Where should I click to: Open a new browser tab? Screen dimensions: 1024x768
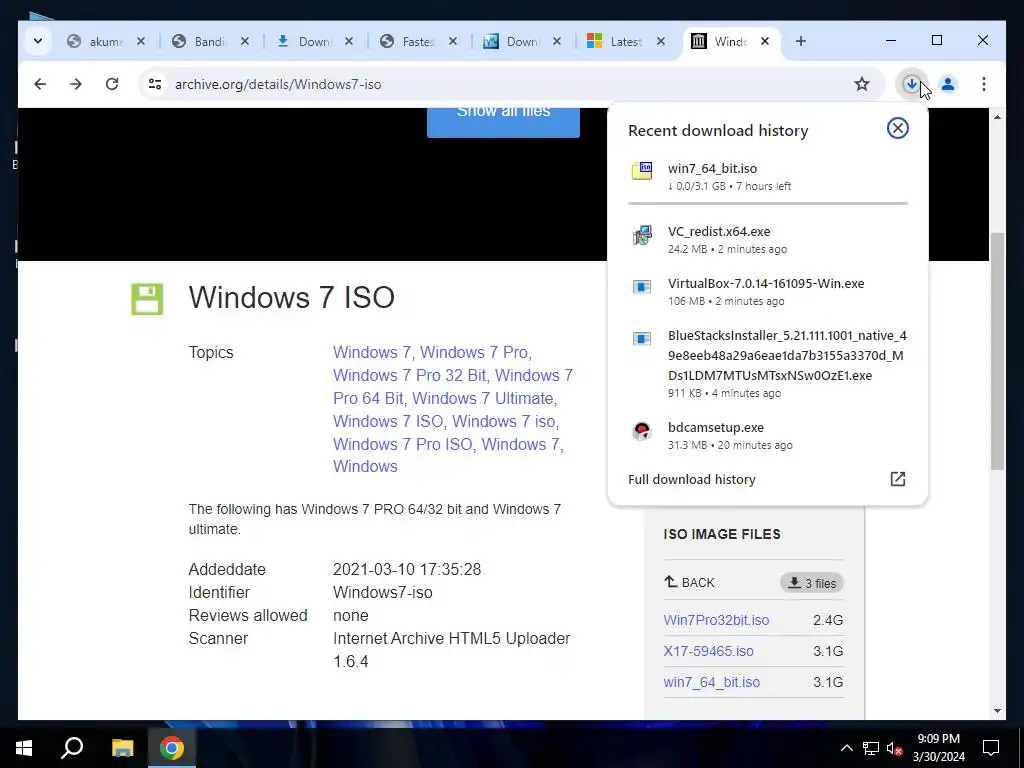click(x=801, y=41)
